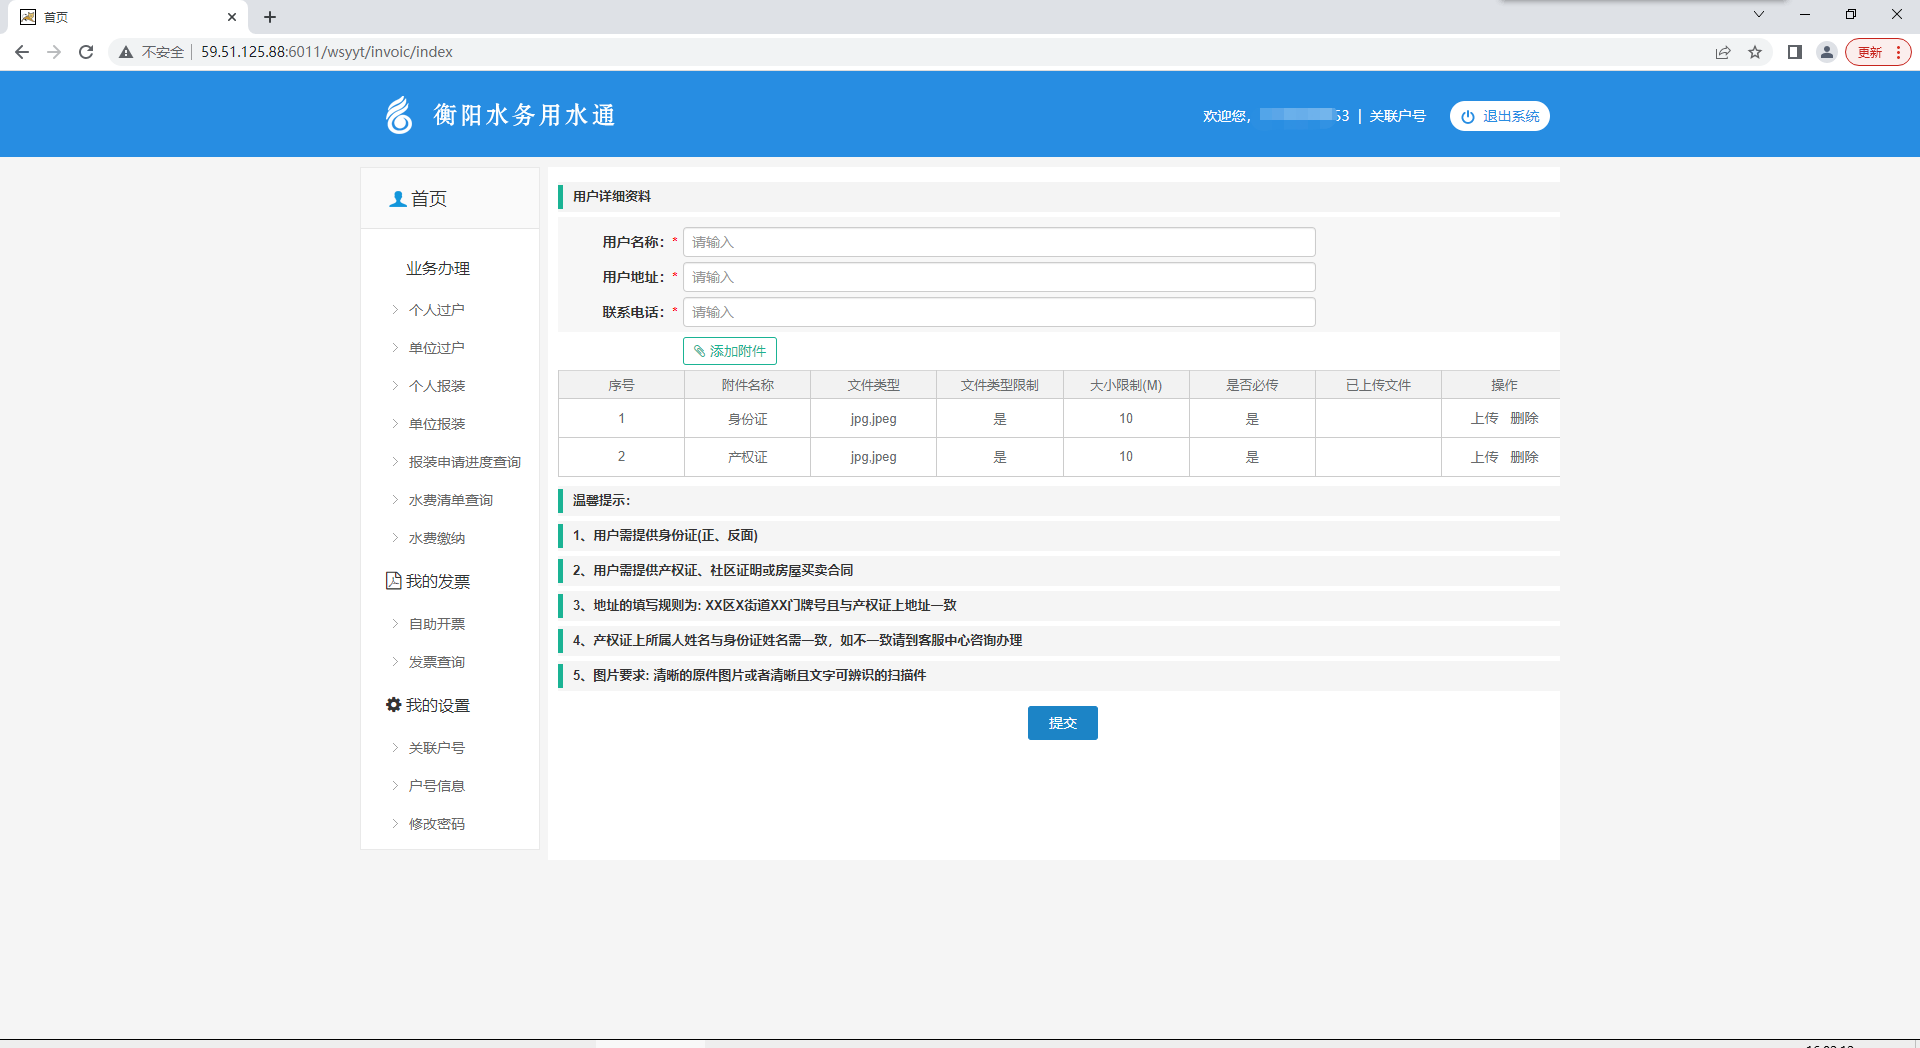Bookmark this page with star icon

click(x=1755, y=52)
